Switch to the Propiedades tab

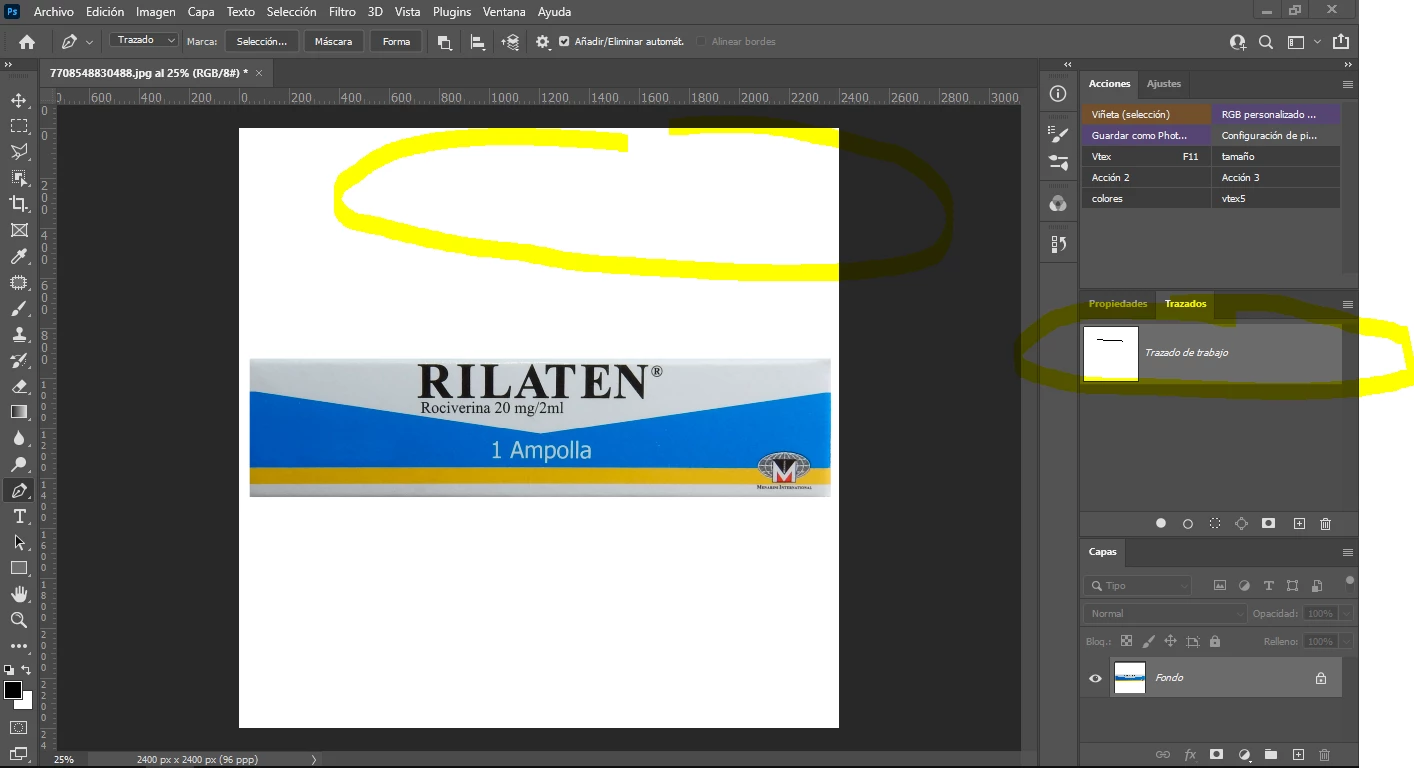(x=1118, y=304)
